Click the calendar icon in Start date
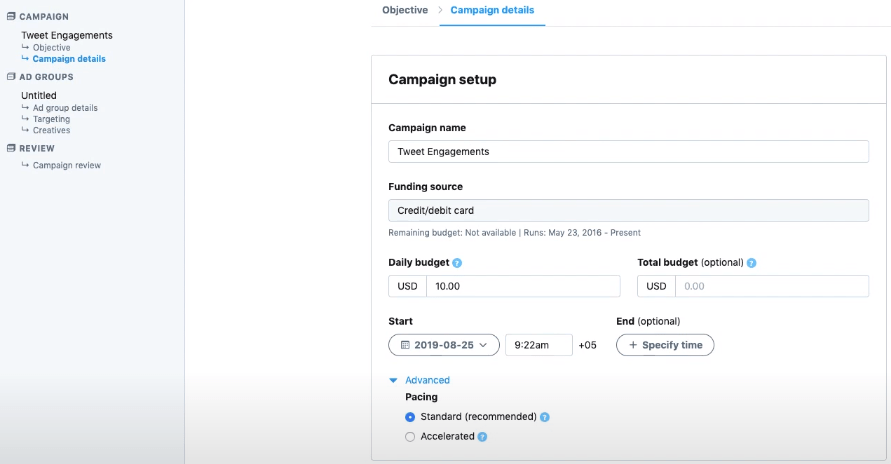 tap(405, 345)
